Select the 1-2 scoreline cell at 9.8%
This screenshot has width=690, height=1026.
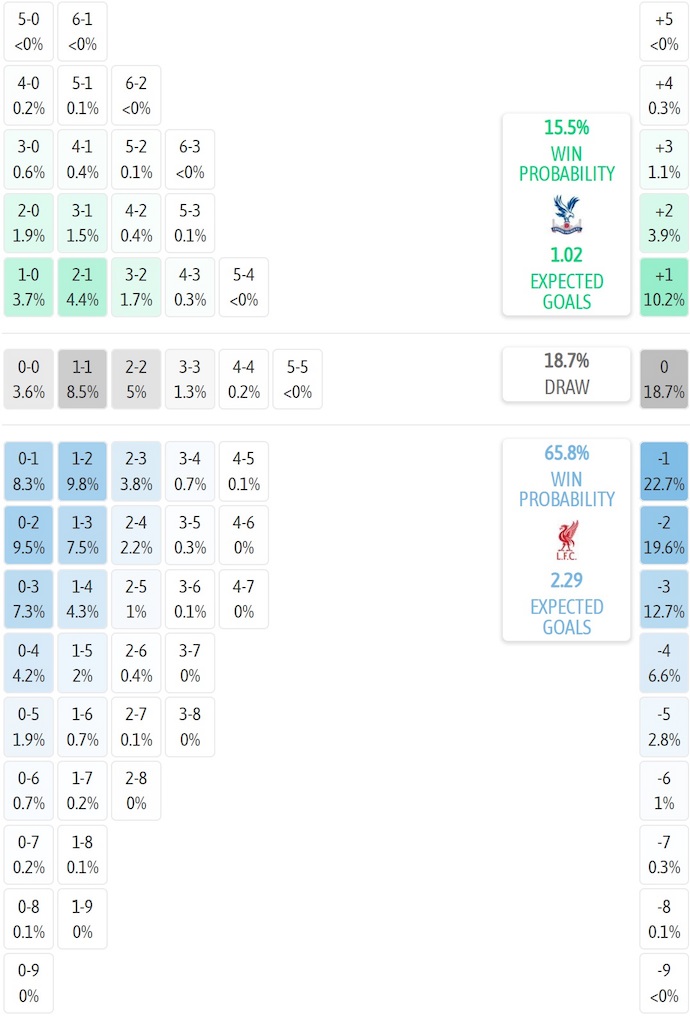click(83, 471)
